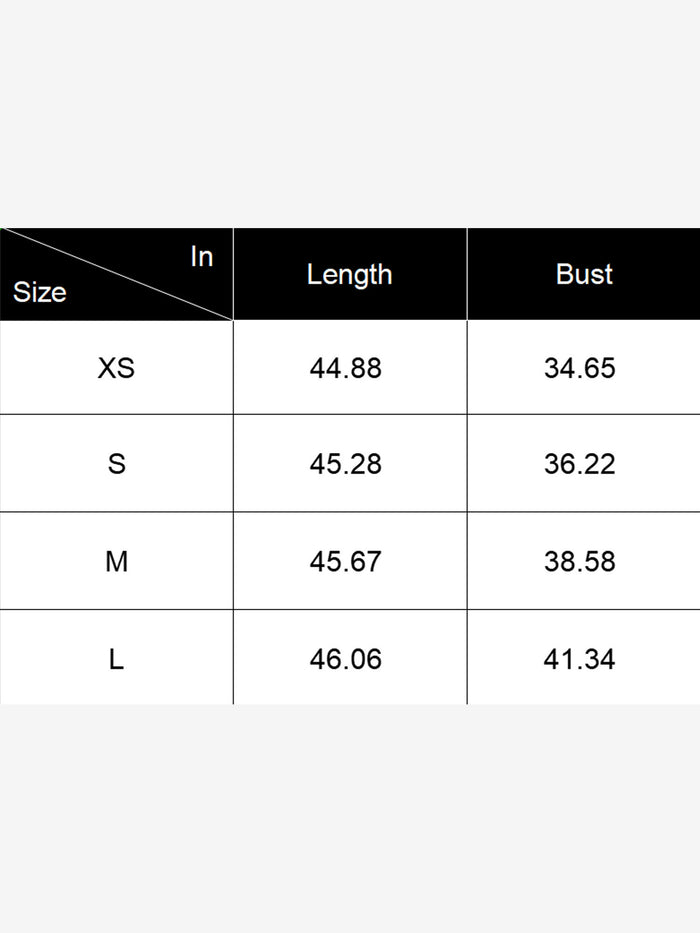
Task: Click the diagonal divider line in header cell
Action: click(116, 274)
